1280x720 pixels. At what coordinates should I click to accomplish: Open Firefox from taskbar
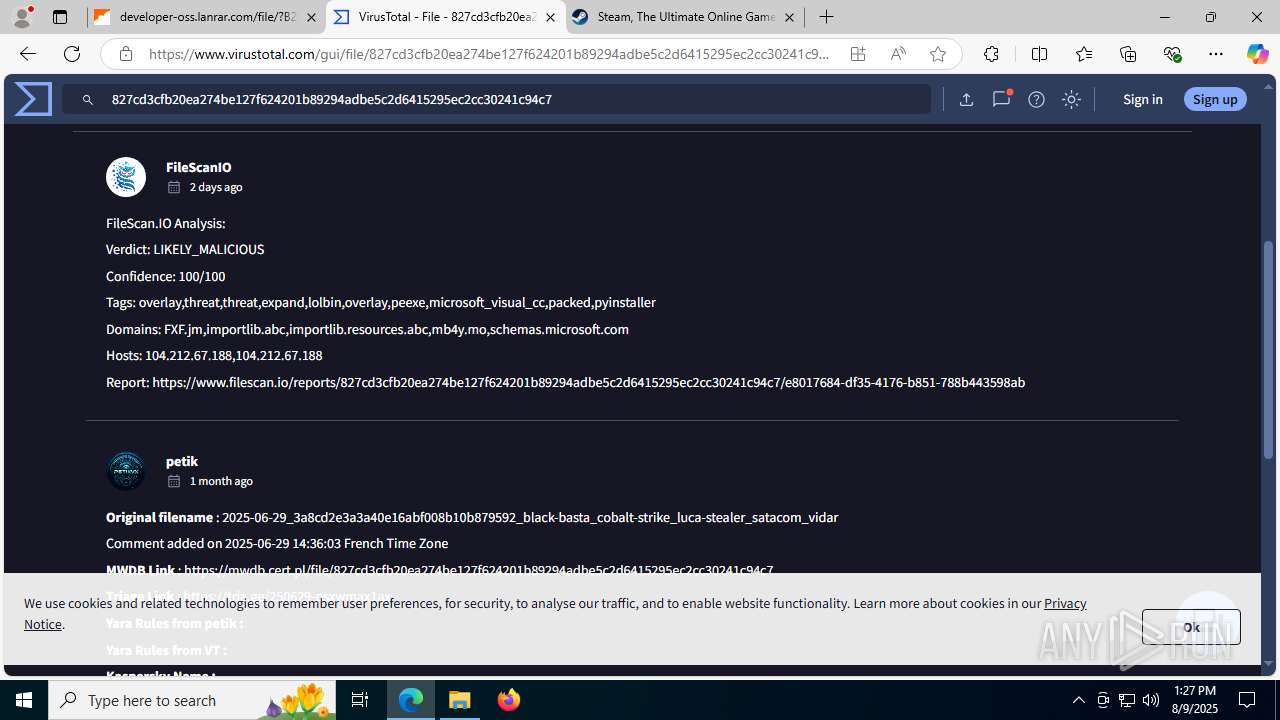point(508,700)
